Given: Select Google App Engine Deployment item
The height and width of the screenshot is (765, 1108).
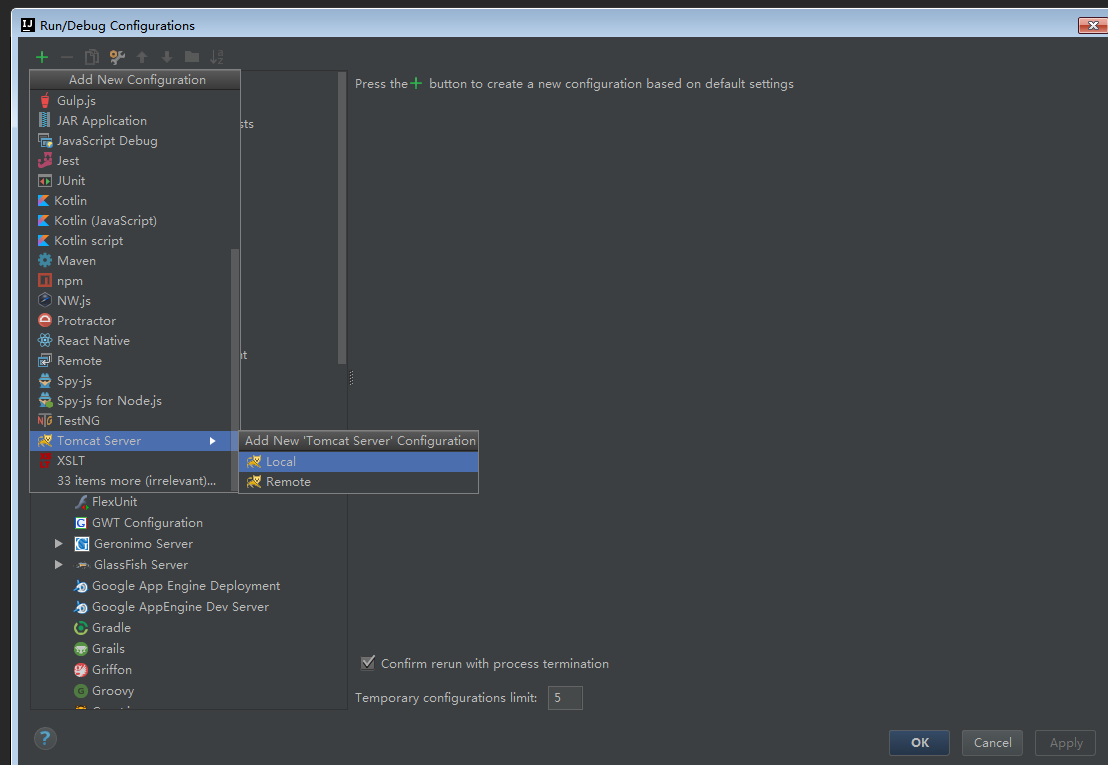Looking at the screenshot, I should click(188, 586).
